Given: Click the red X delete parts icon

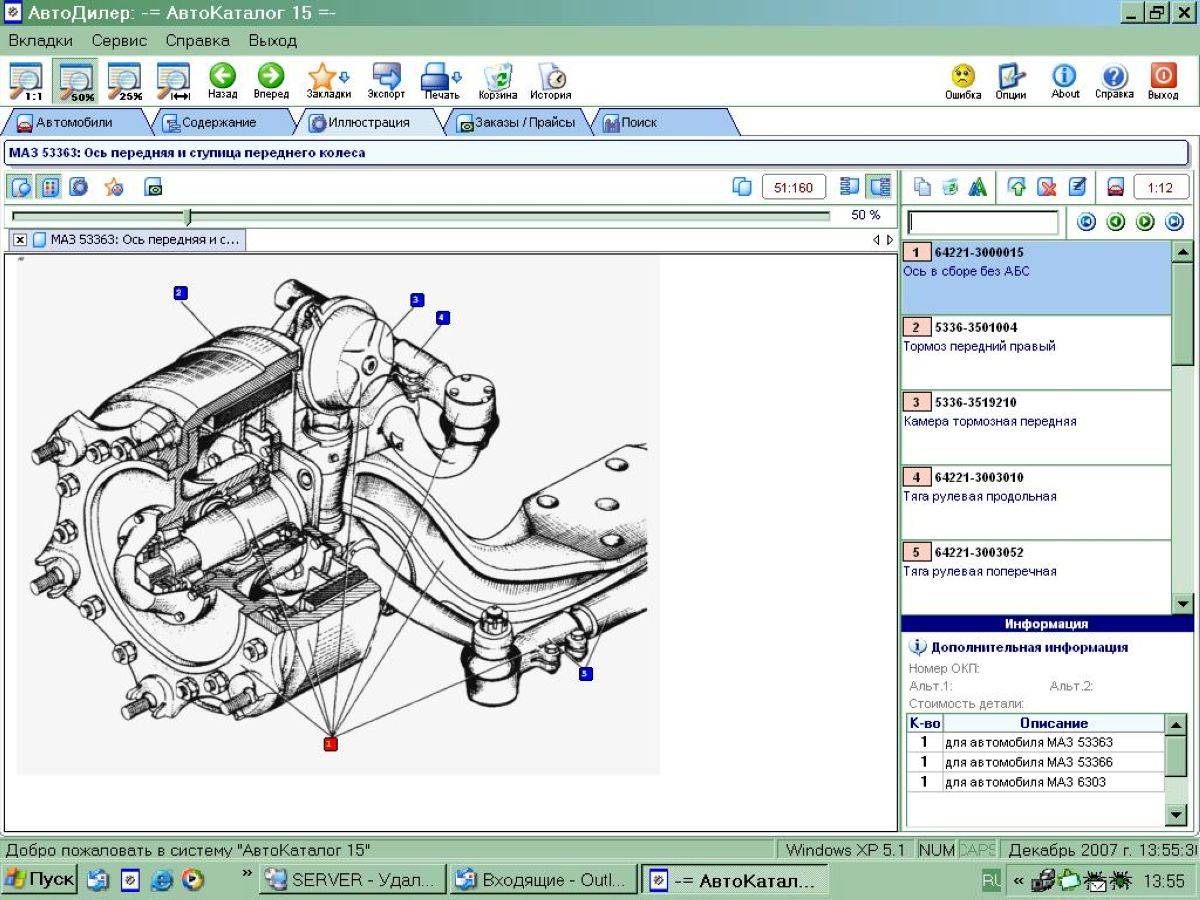Looking at the screenshot, I should pos(1047,187).
